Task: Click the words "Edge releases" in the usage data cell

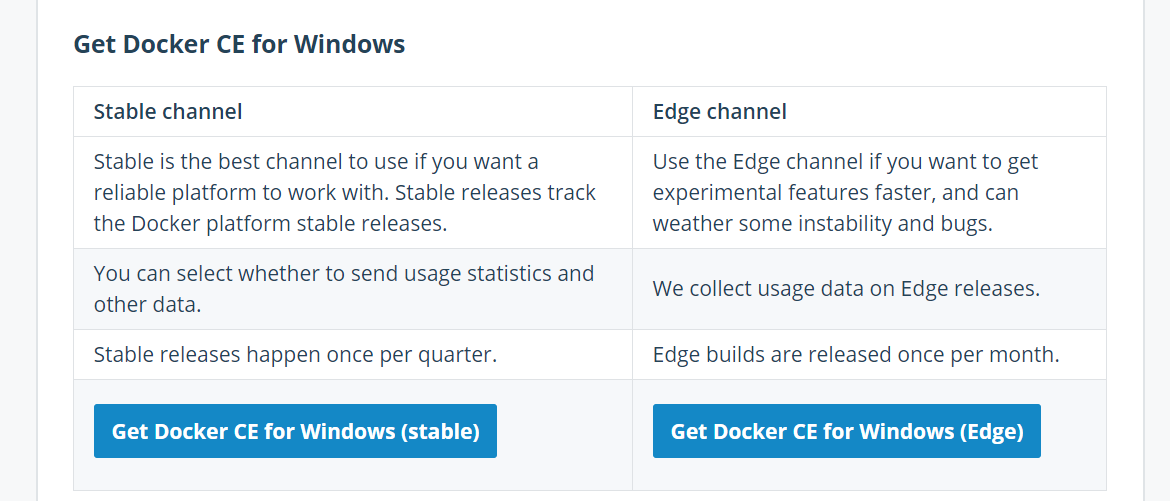Action: pos(970,289)
